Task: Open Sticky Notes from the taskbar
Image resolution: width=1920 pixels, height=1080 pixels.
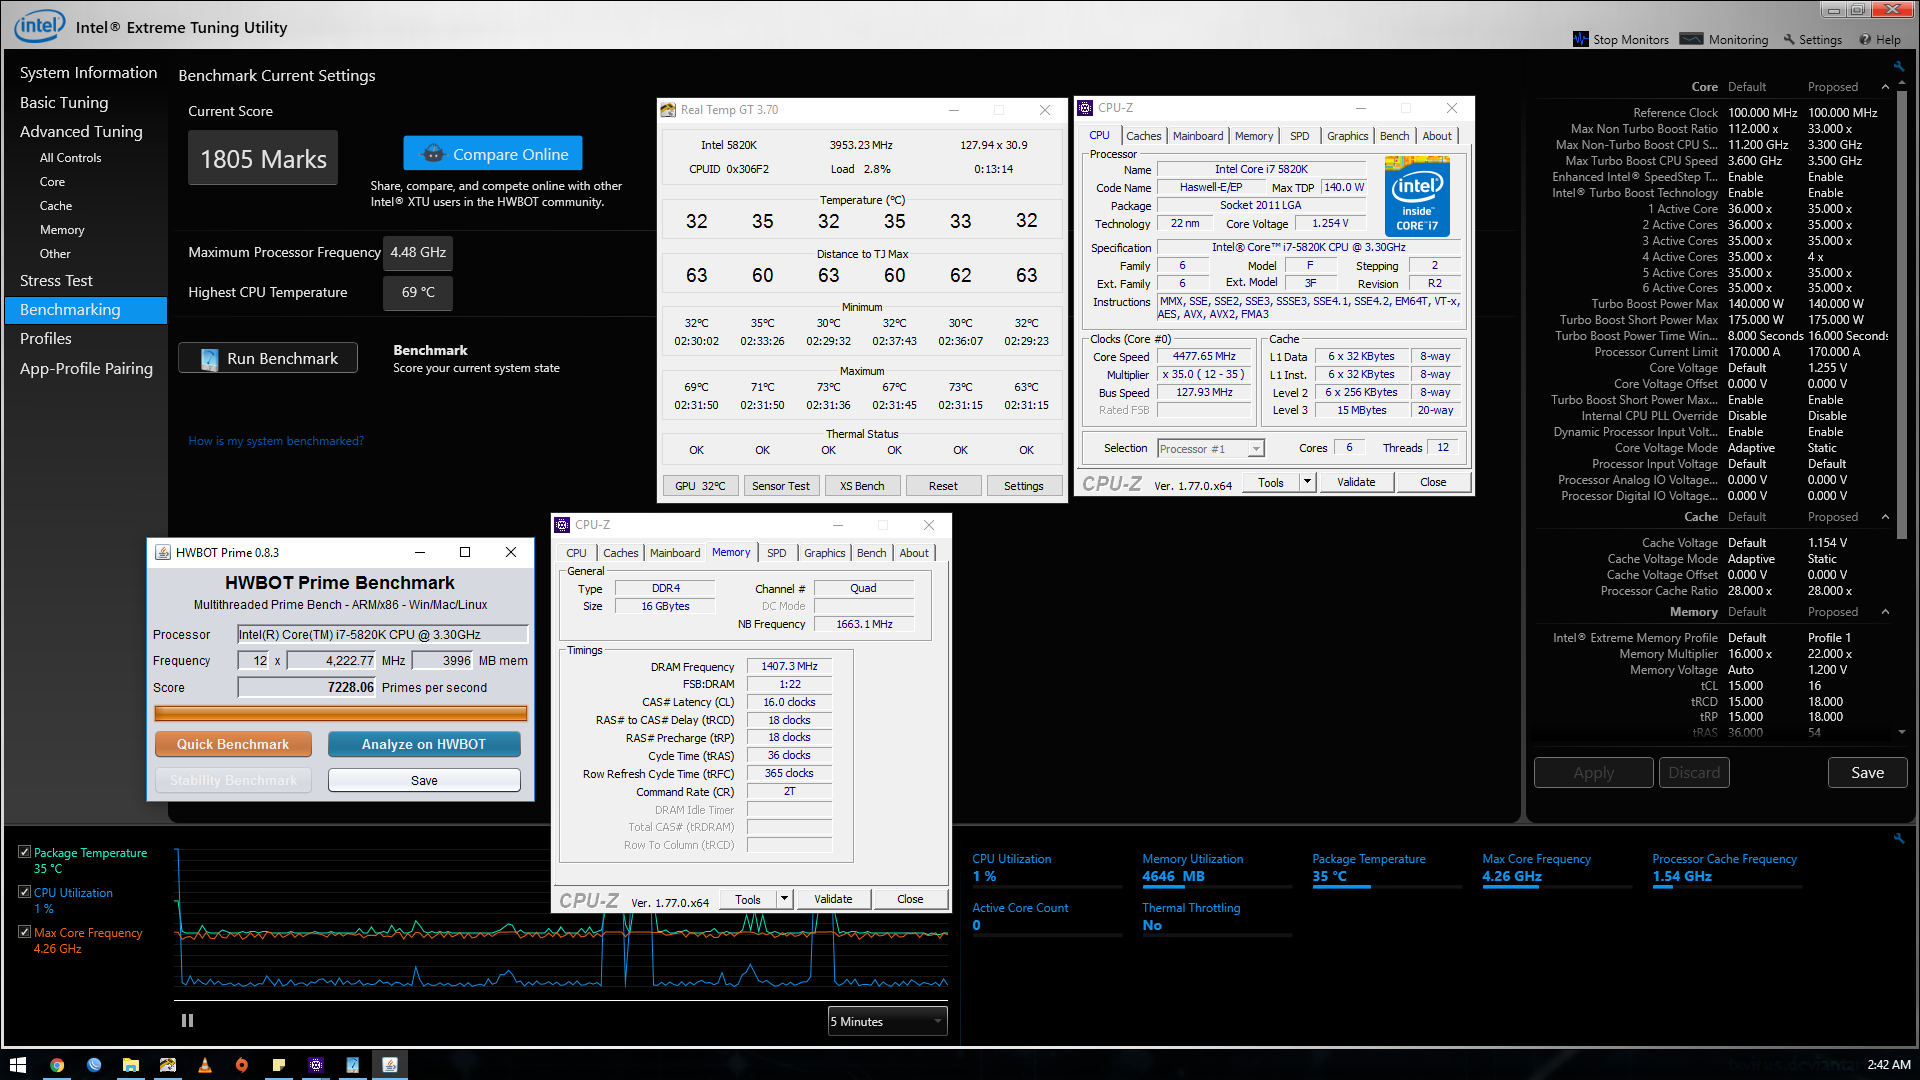Action: point(279,1065)
